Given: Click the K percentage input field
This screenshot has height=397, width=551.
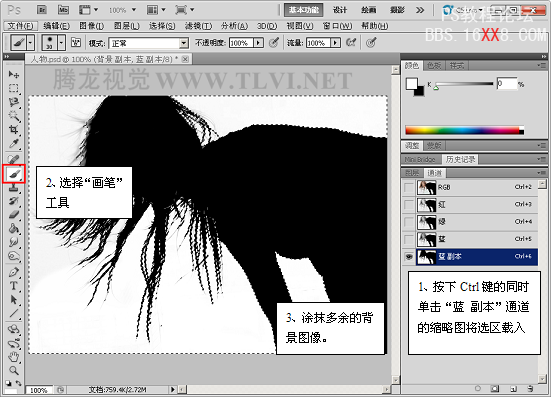Looking at the screenshot, I should [x=506, y=84].
